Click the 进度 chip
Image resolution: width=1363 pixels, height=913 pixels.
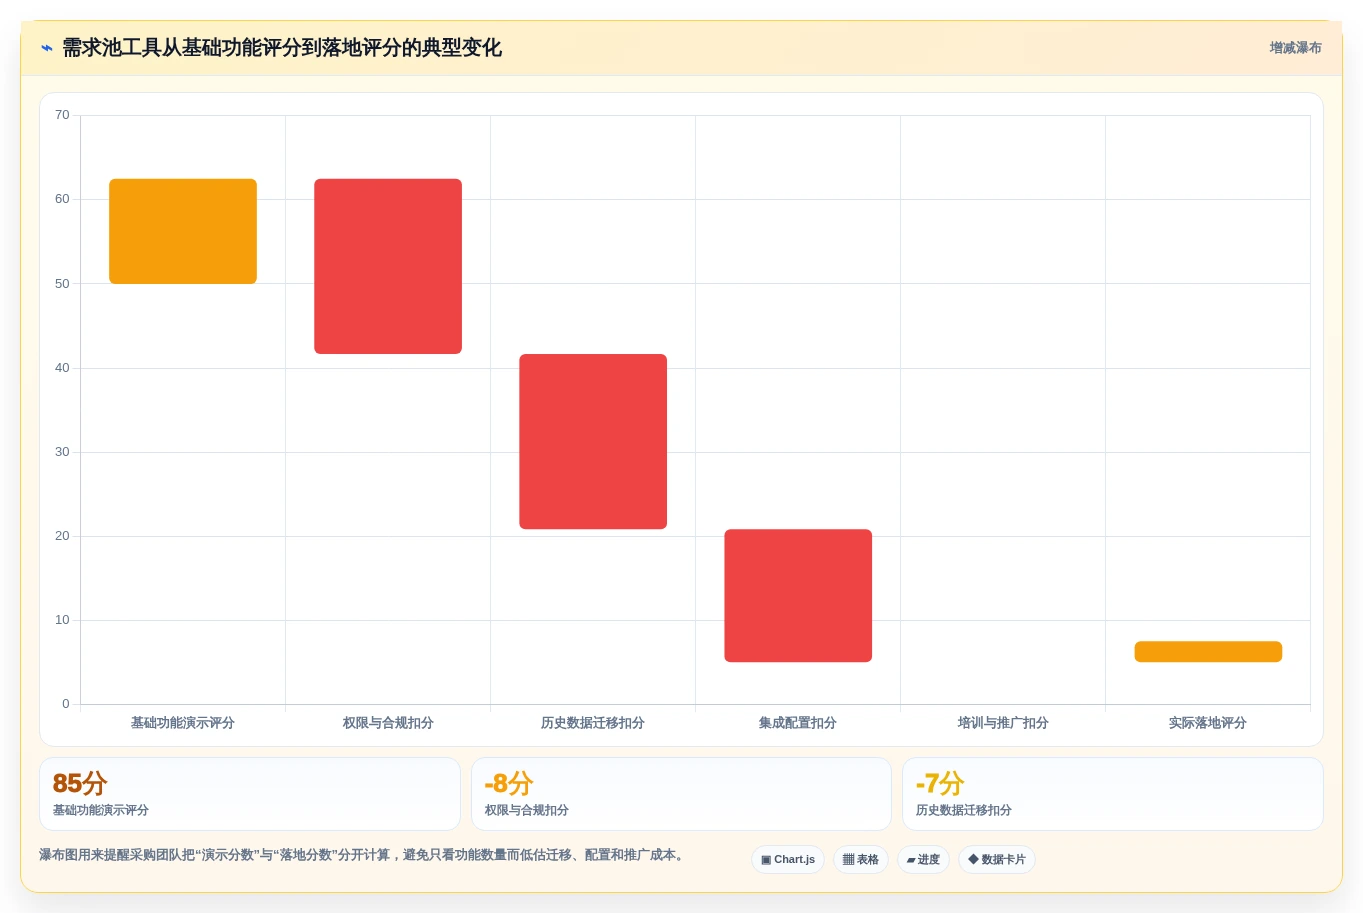coord(923,860)
